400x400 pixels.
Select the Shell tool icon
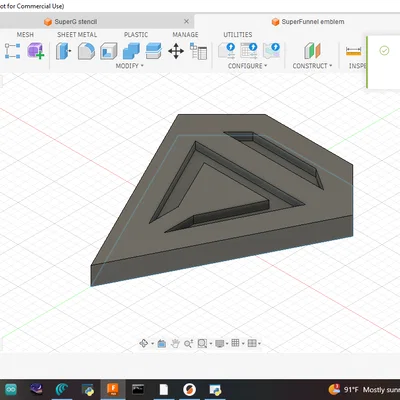point(109,51)
